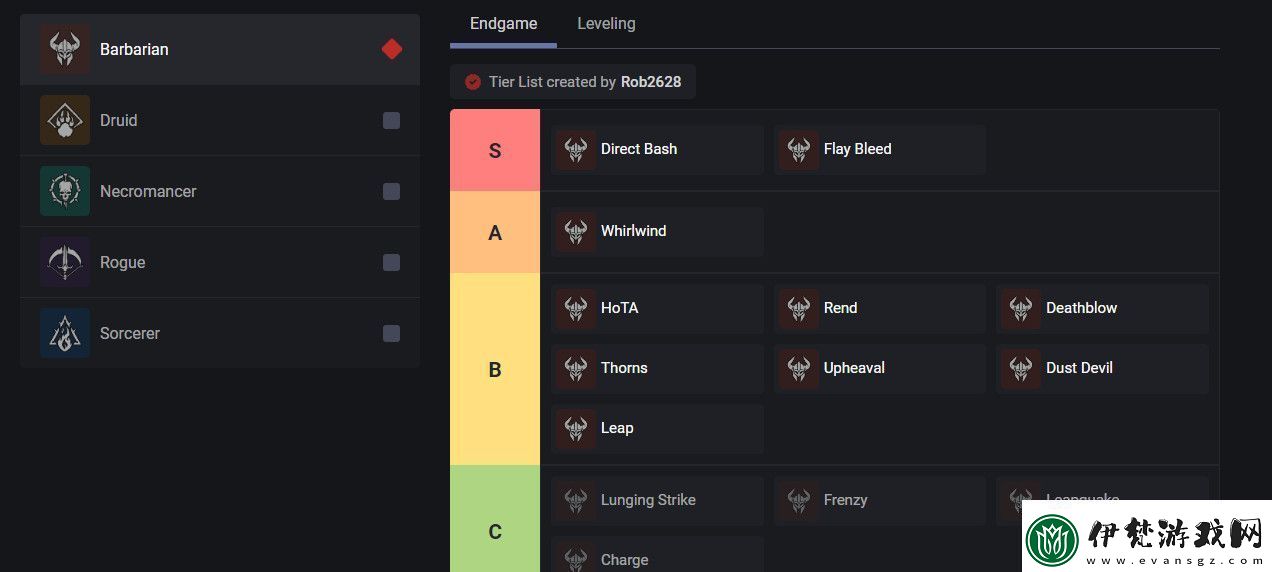1272x572 pixels.
Task: Click the Barbarian helmet icon in sidebar
Action: coord(65,49)
